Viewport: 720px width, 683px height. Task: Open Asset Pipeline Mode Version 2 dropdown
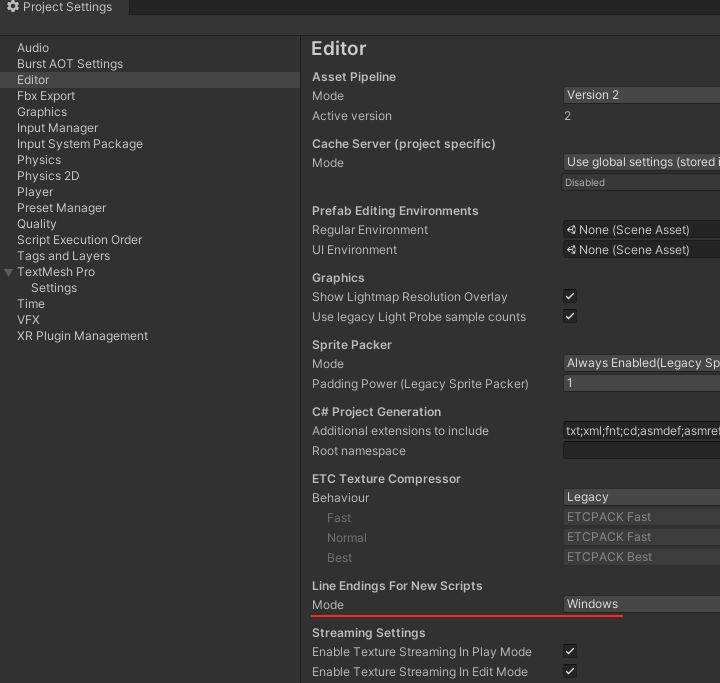tap(641, 95)
